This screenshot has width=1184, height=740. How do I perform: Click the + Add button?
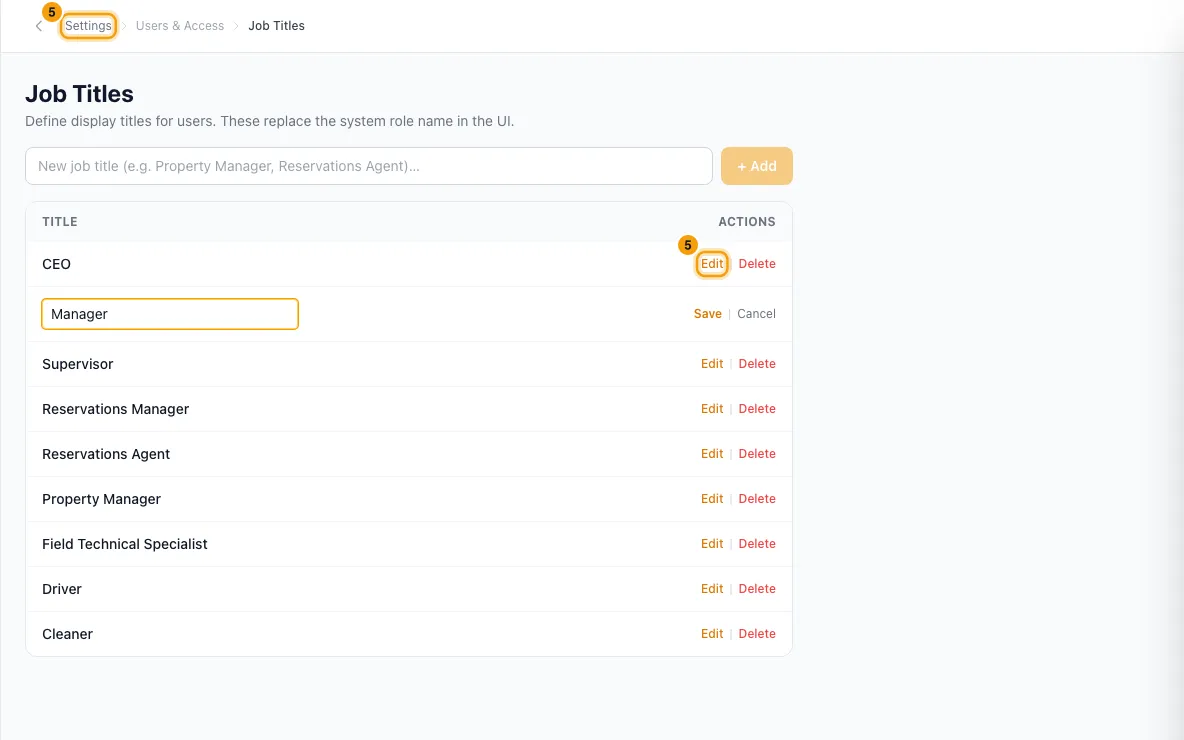click(x=757, y=166)
